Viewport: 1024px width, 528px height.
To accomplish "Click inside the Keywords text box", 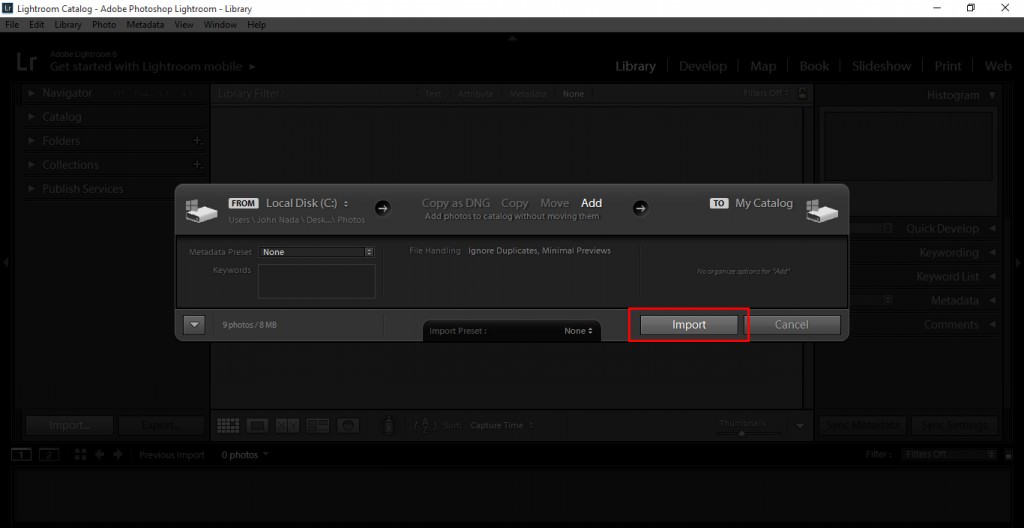I will pyautogui.click(x=317, y=281).
